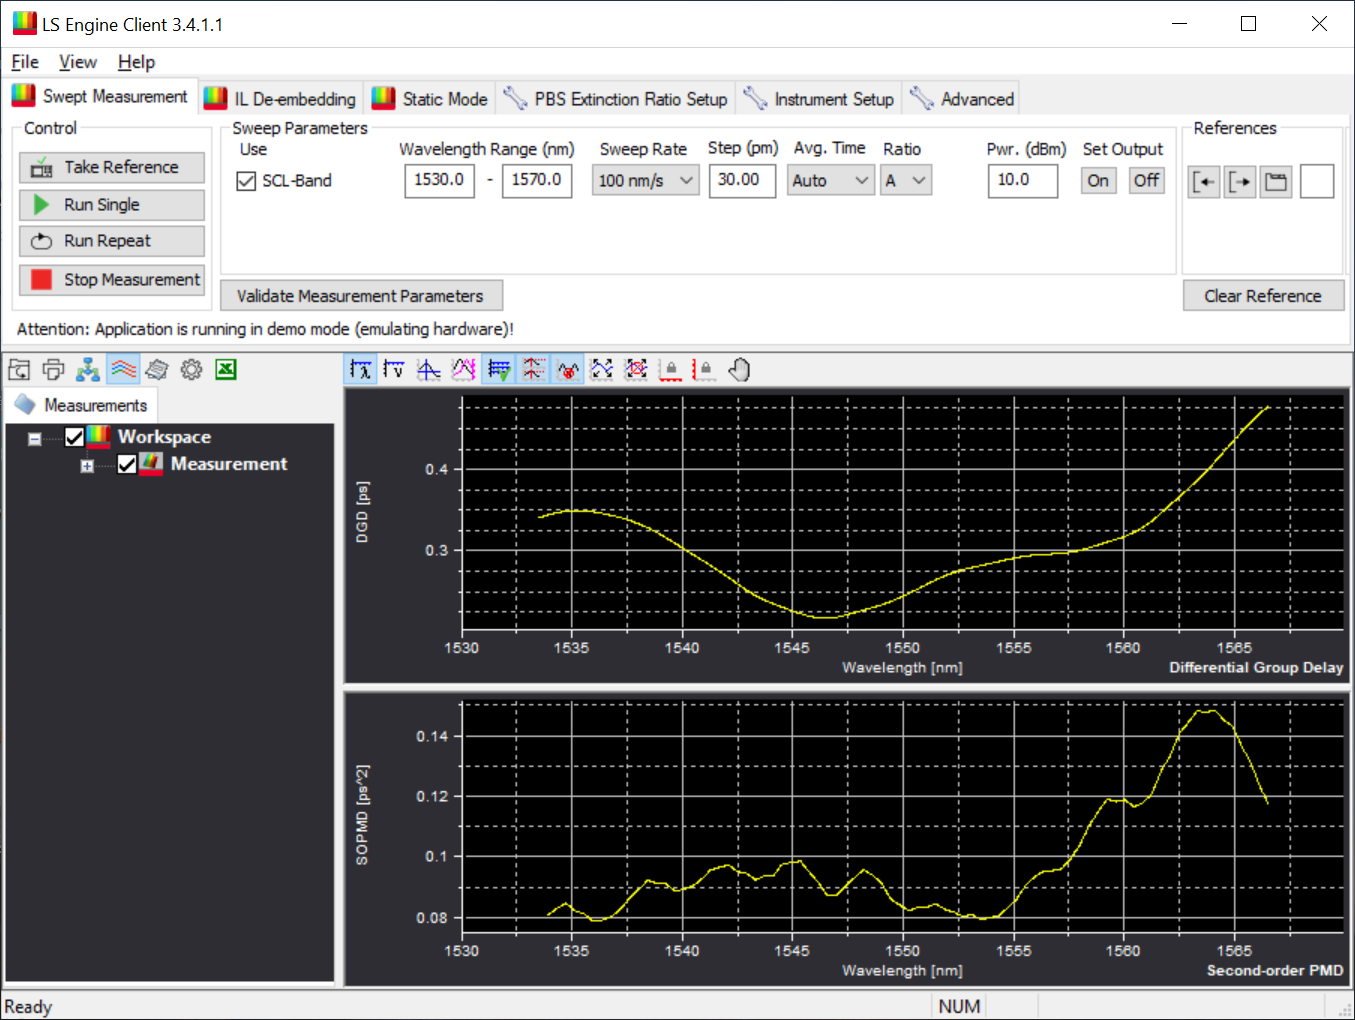Click the empty white box in References

pyautogui.click(x=1317, y=181)
